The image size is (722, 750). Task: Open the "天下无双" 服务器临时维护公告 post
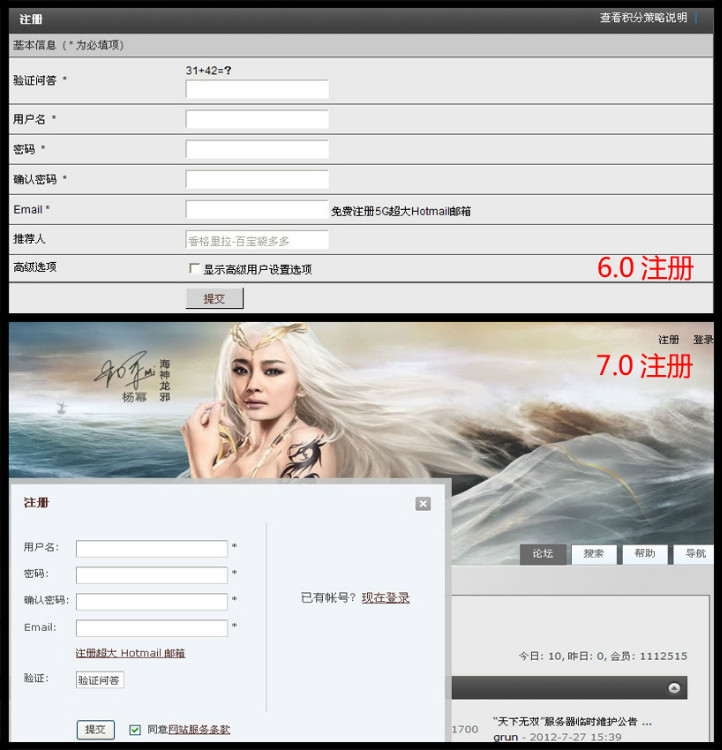pyautogui.click(x=572, y=721)
